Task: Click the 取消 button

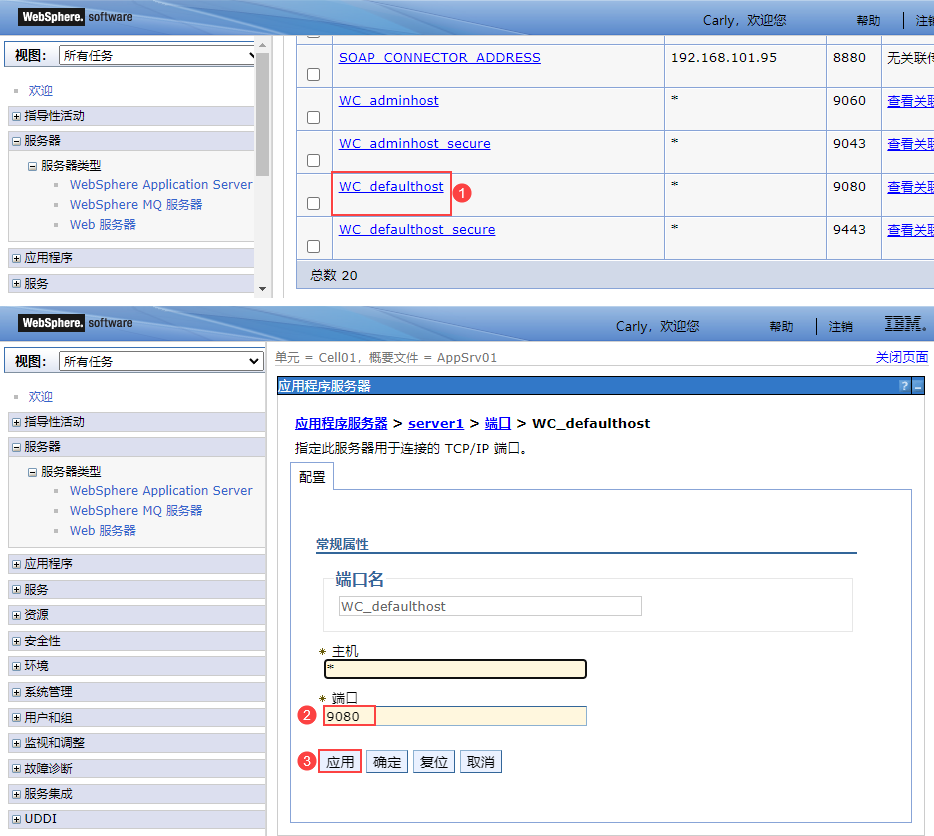Action: point(480,762)
